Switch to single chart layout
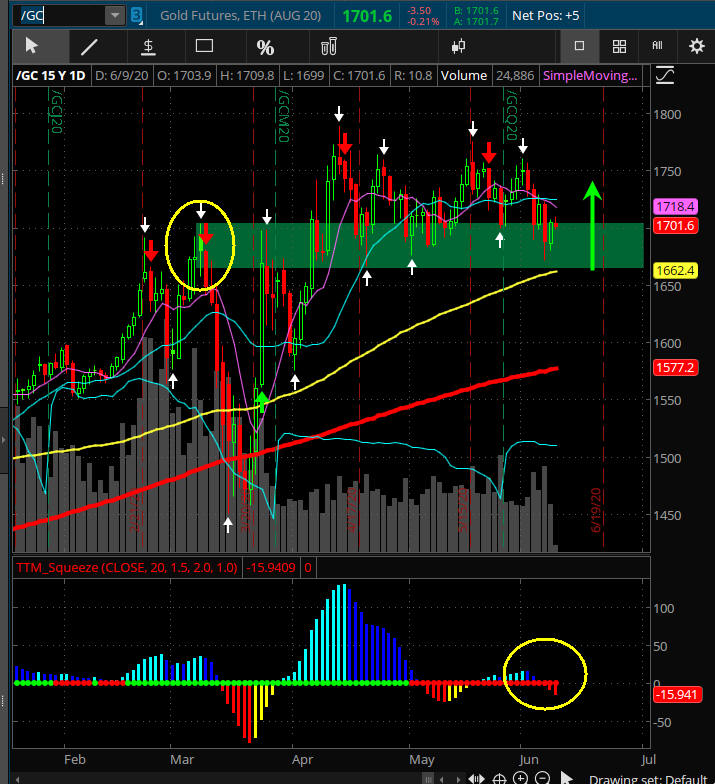 coord(579,46)
